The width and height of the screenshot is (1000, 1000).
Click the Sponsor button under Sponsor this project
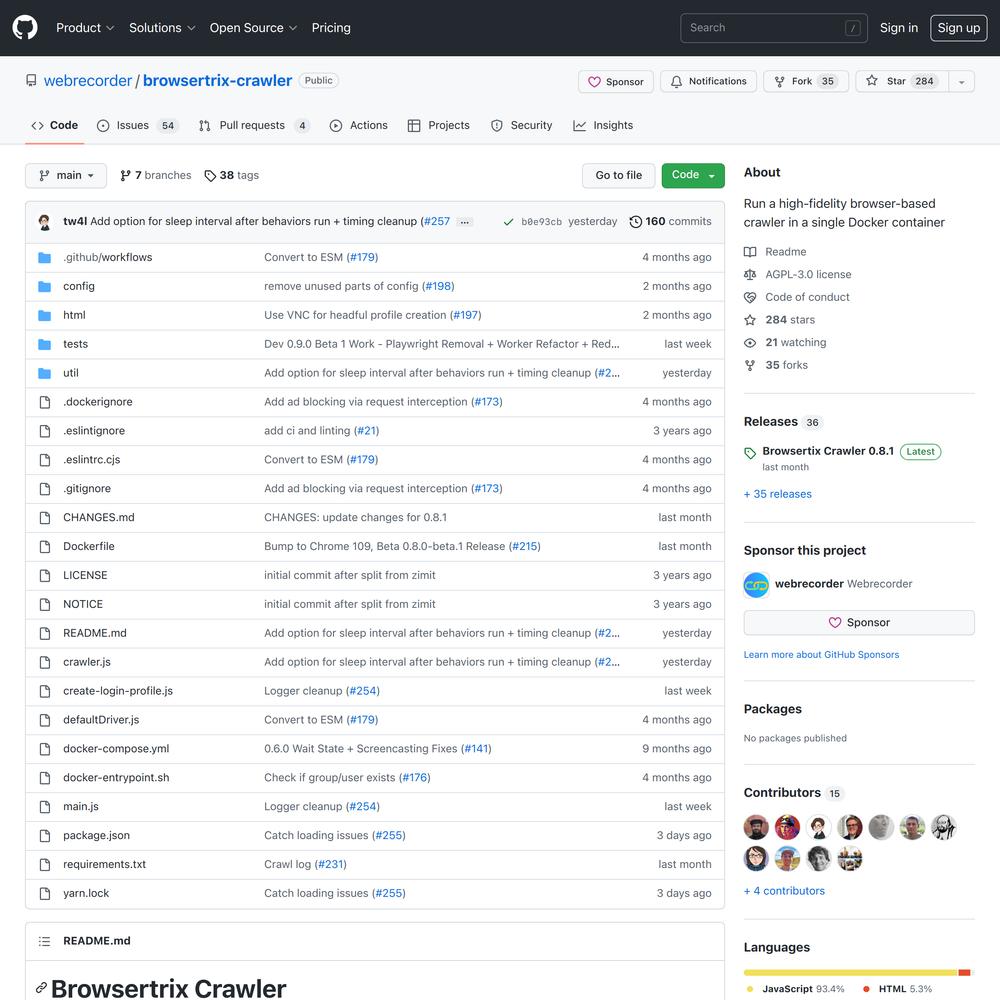tap(858, 622)
